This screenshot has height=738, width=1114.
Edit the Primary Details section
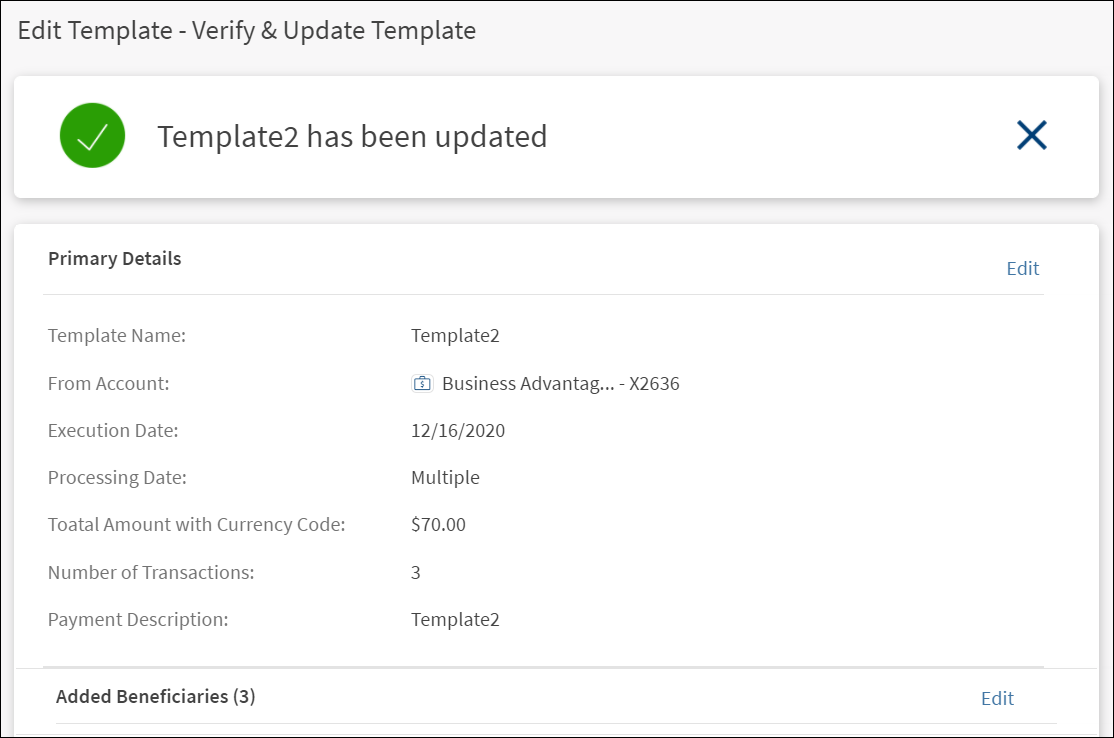pyautogui.click(x=1022, y=268)
